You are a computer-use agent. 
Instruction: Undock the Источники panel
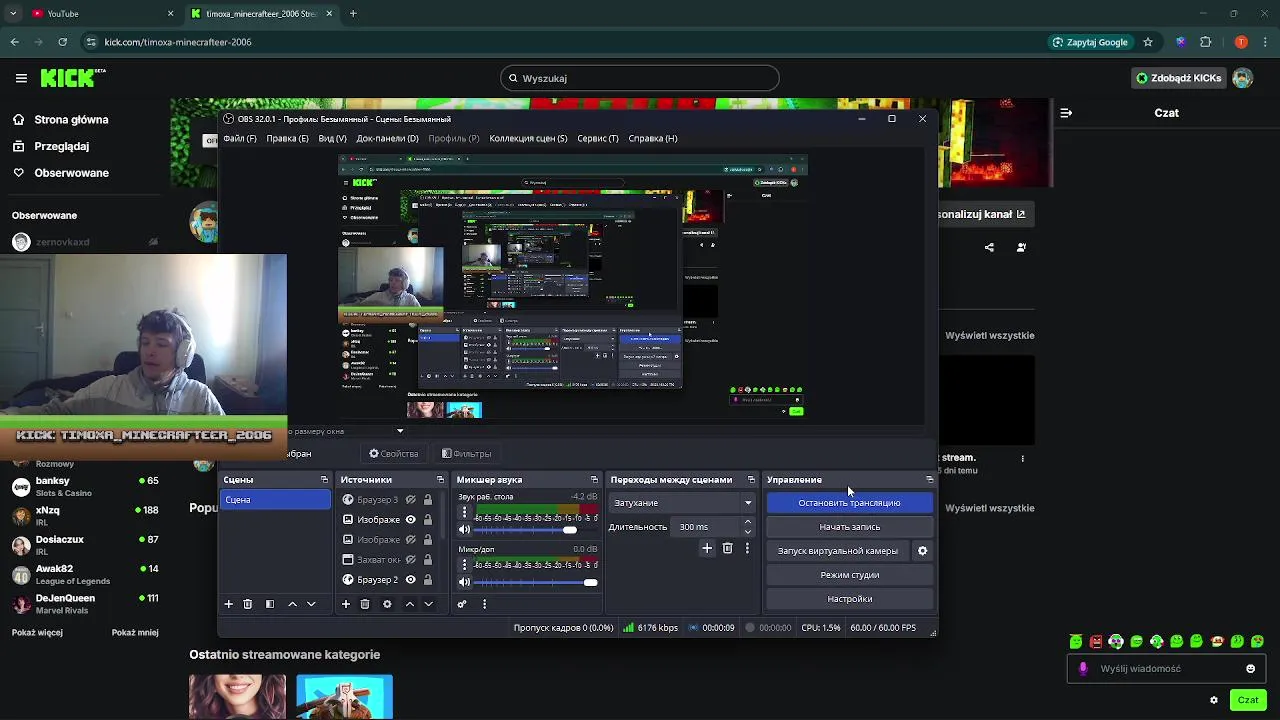coord(440,480)
